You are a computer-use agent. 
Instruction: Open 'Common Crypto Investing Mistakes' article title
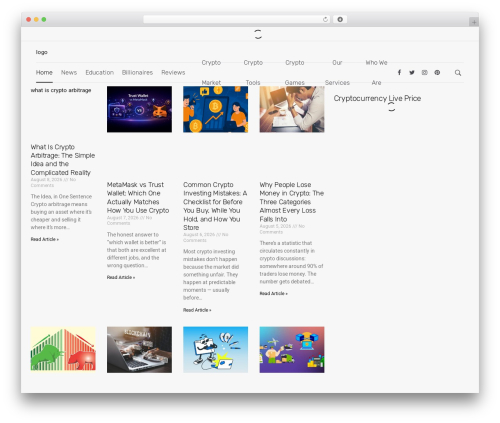(215, 206)
